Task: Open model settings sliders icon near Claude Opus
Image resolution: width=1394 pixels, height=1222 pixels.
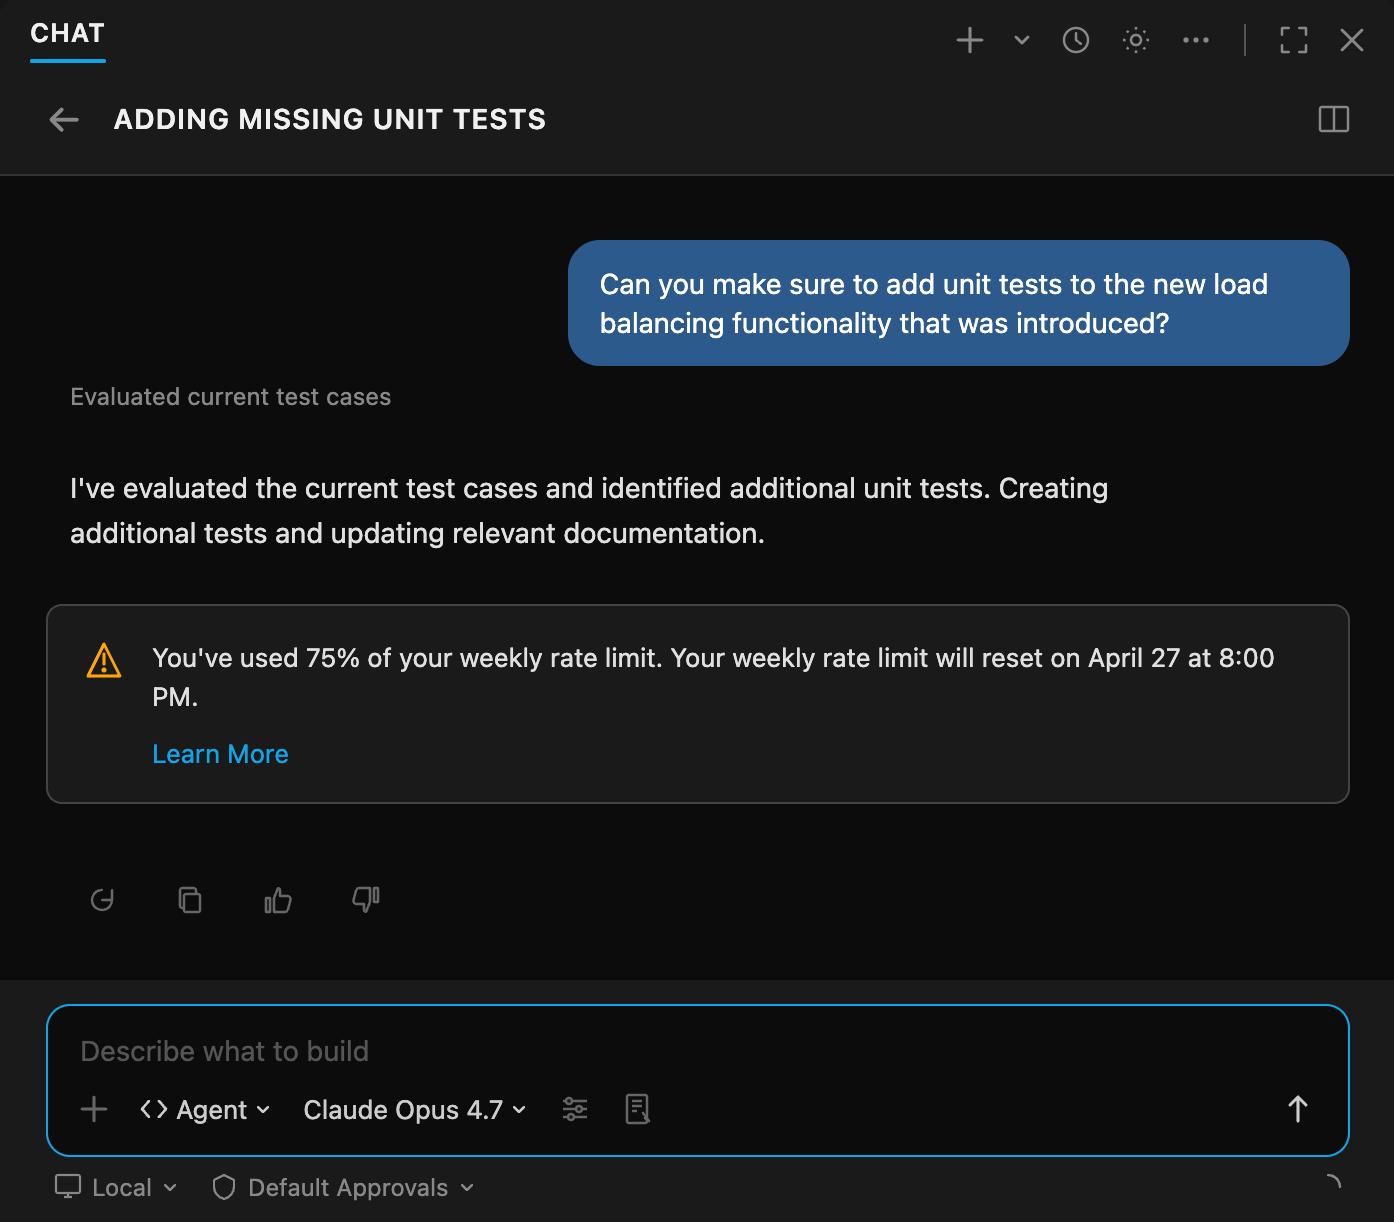Action: pyautogui.click(x=575, y=1109)
